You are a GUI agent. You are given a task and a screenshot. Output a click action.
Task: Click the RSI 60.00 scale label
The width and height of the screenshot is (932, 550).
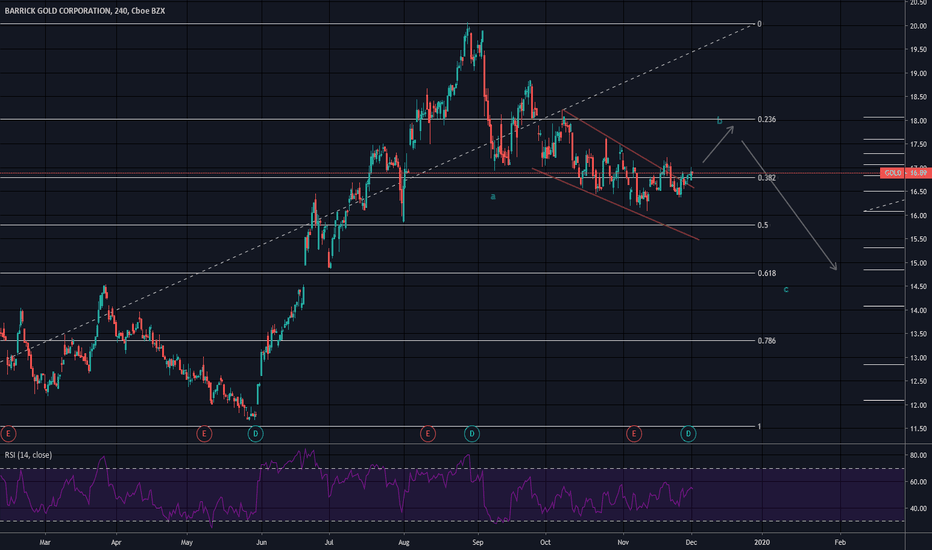coord(918,482)
